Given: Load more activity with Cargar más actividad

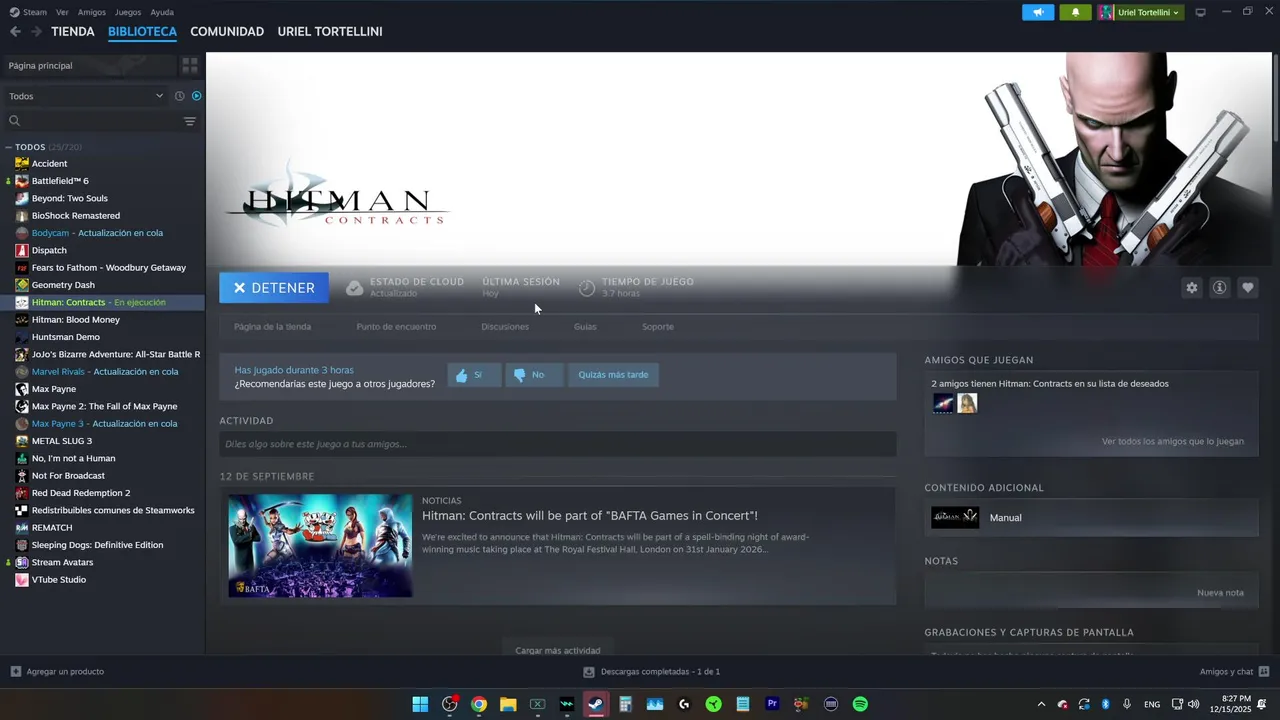Looking at the screenshot, I should coord(558,650).
